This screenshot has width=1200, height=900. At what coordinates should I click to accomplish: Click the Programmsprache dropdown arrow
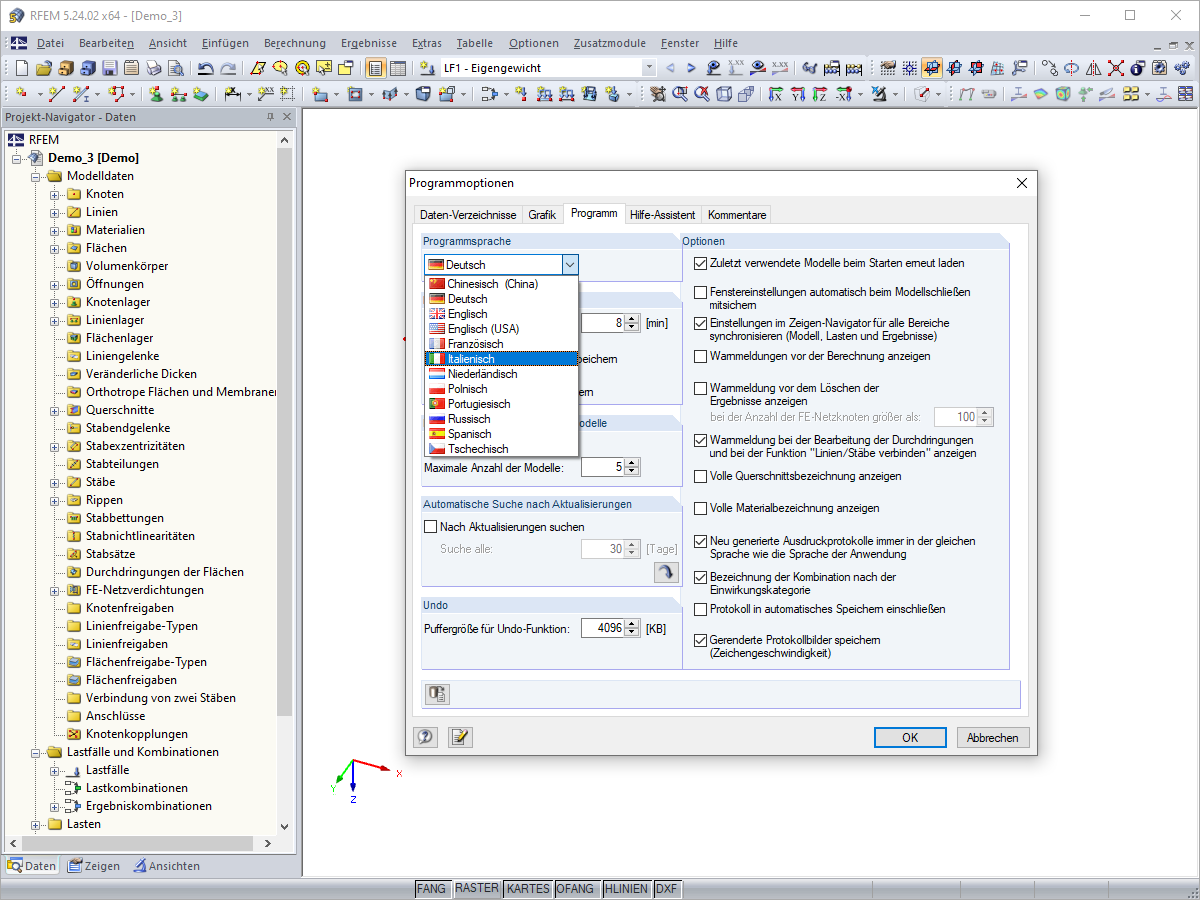pos(569,265)
